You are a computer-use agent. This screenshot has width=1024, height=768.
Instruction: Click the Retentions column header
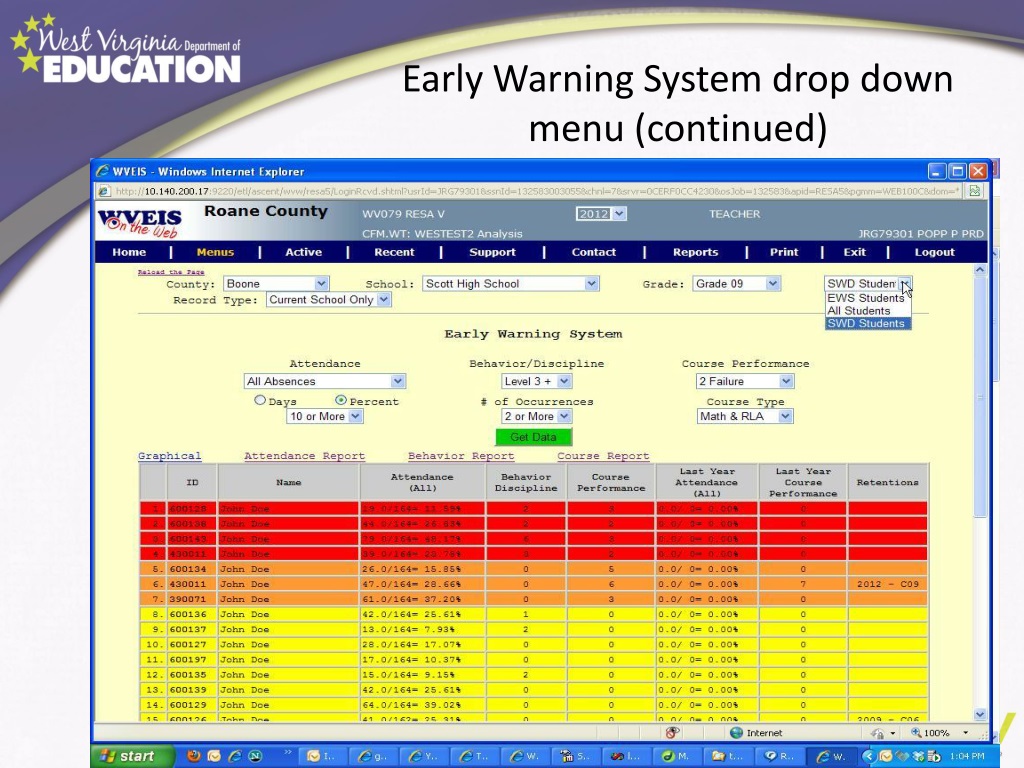tap(888, 483)
